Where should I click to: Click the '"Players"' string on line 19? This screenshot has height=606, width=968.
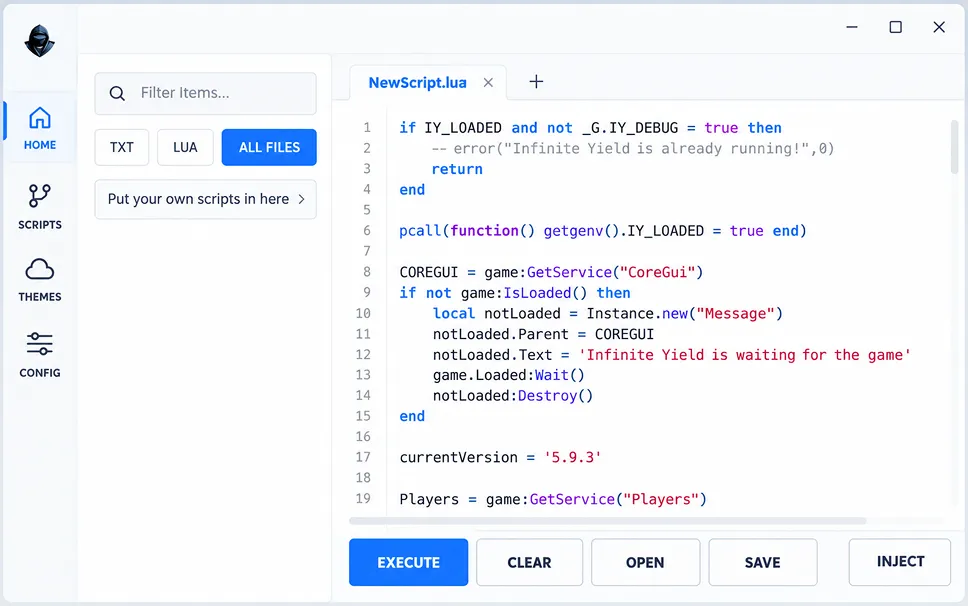coord(661,499)
